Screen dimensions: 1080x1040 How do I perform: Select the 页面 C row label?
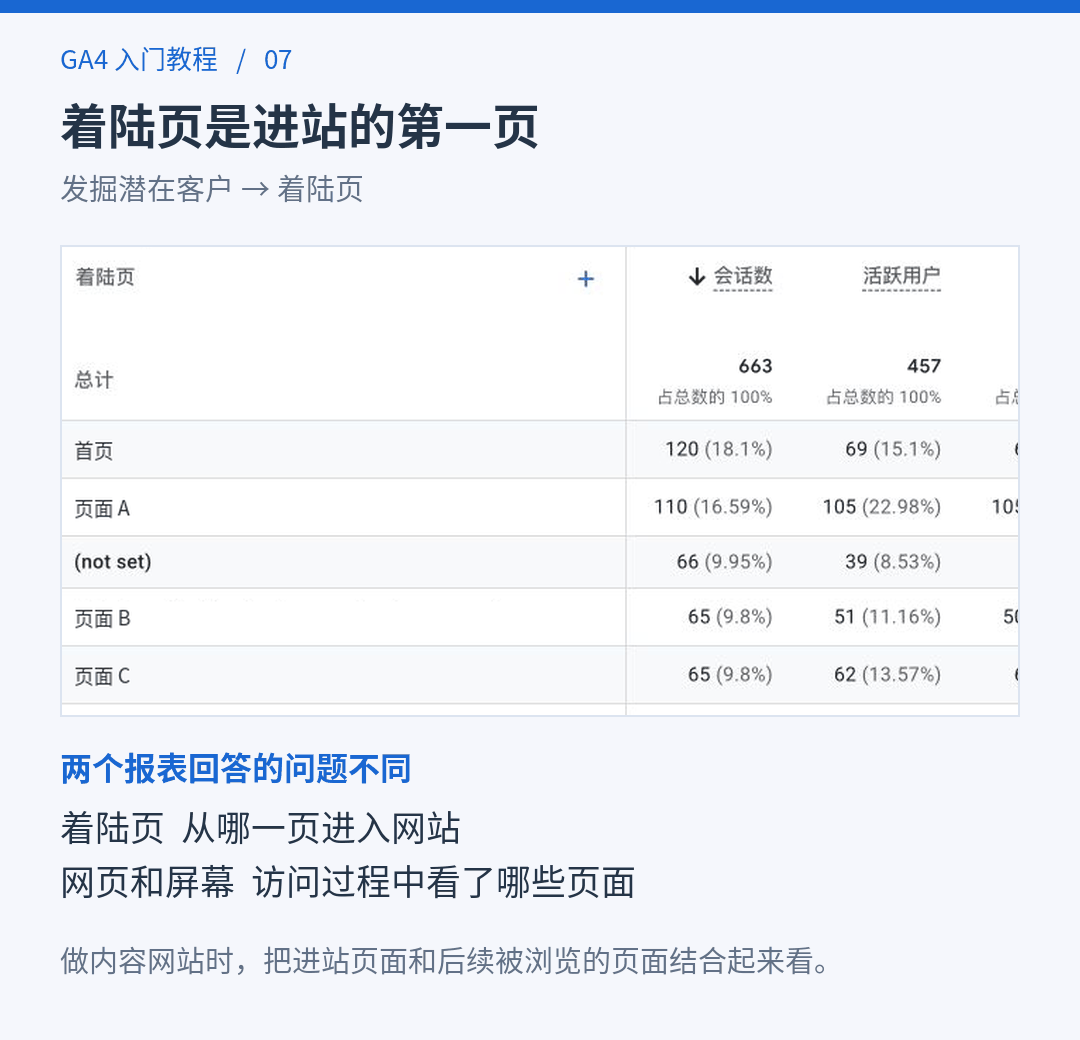(x=102, y=676)
